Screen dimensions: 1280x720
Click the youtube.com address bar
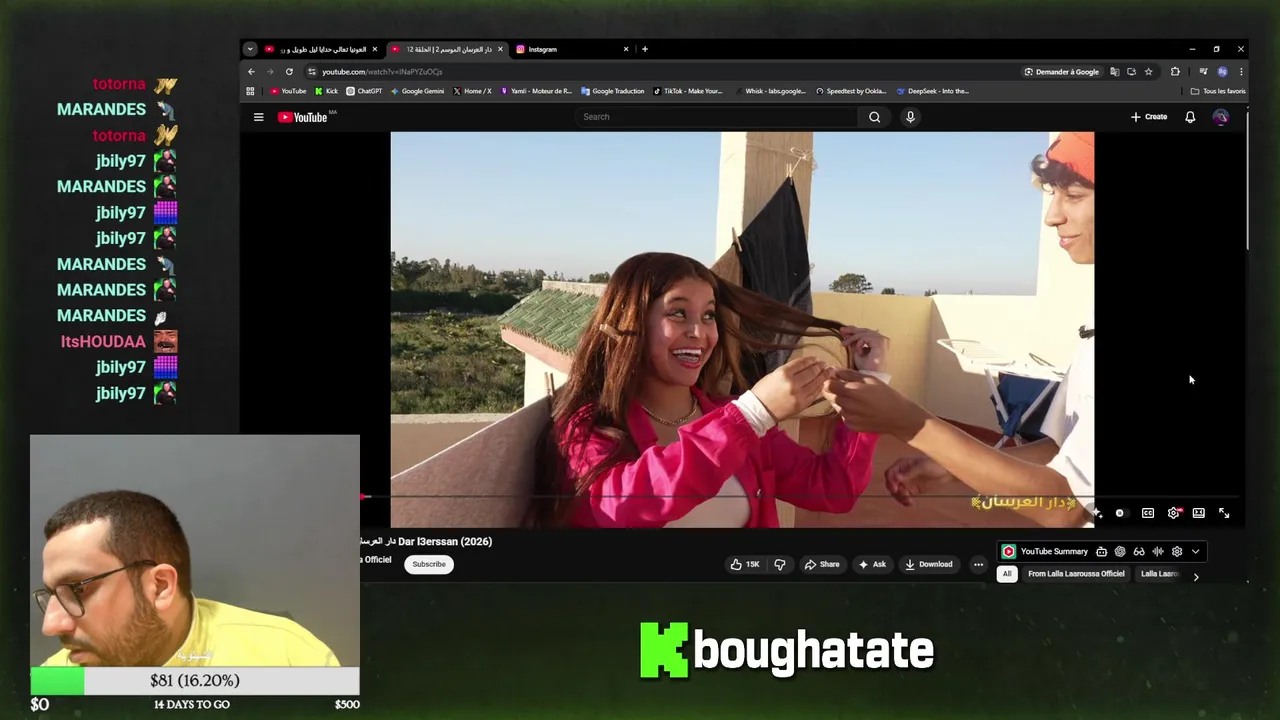pyautogui.click(x=660, y=72)
